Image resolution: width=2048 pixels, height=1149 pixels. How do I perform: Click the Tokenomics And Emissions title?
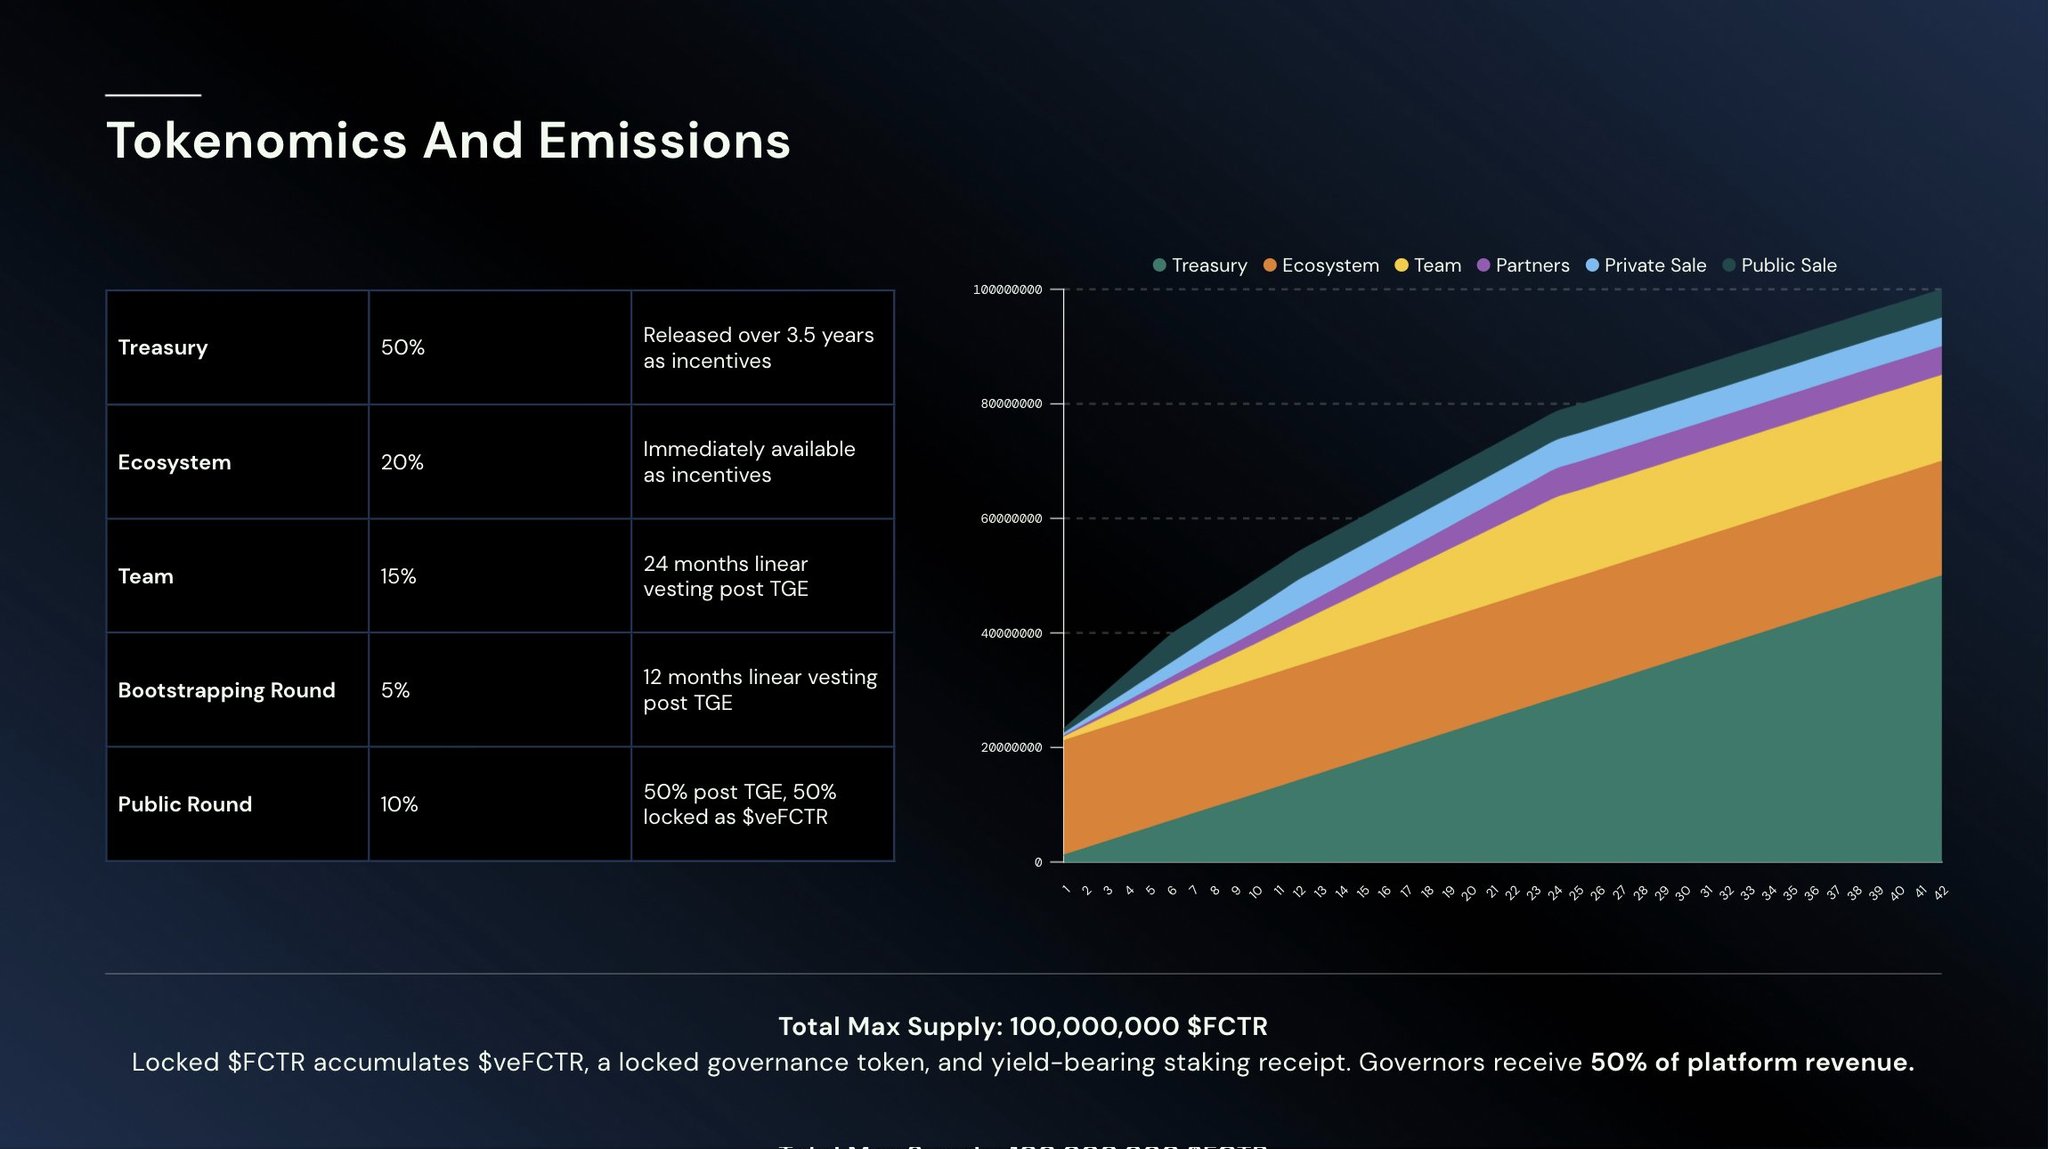coord(448,141)
